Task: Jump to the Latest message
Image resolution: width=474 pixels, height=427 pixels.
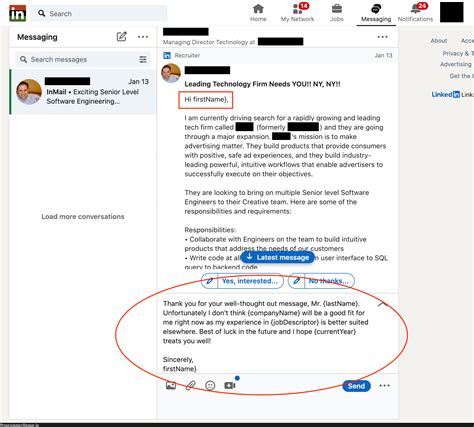Action: coord(277,257)
